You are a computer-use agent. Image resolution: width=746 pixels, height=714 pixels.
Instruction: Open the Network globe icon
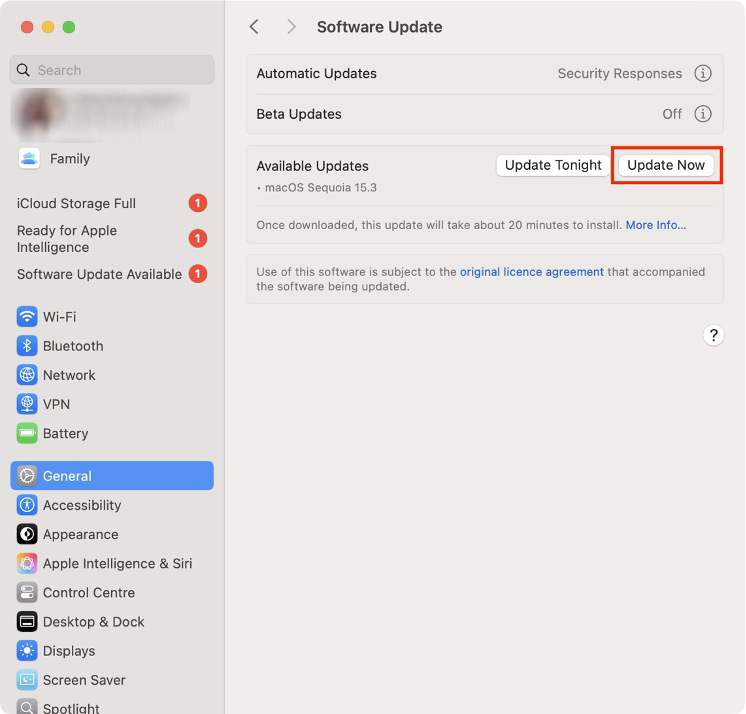point(27,375)
